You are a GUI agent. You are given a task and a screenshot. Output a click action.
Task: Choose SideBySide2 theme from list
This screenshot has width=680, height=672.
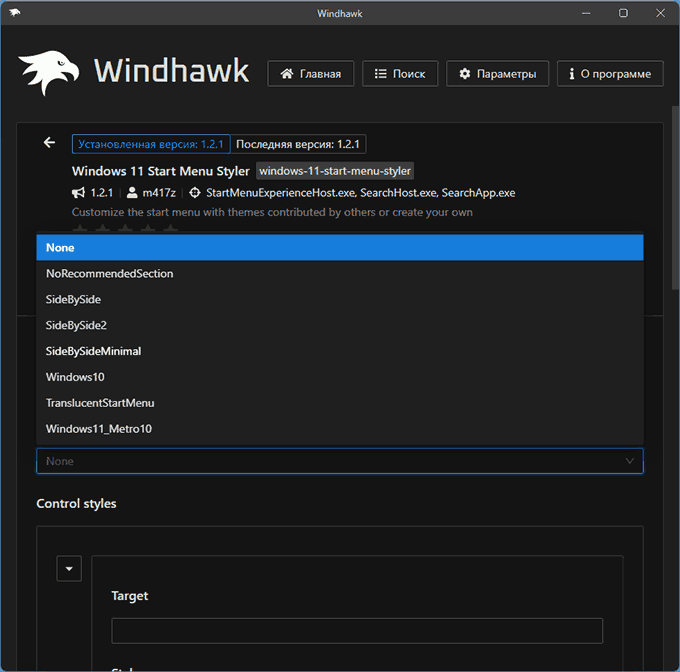(339, 325)
